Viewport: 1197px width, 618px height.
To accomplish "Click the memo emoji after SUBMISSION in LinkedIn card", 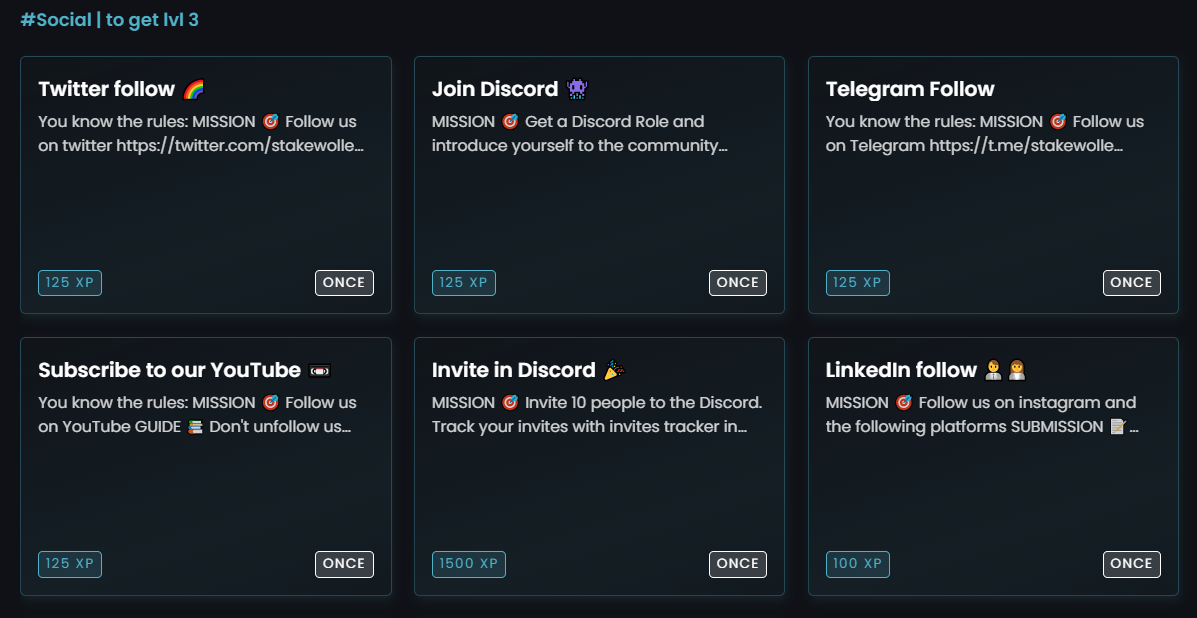I will pos(1118,426).
